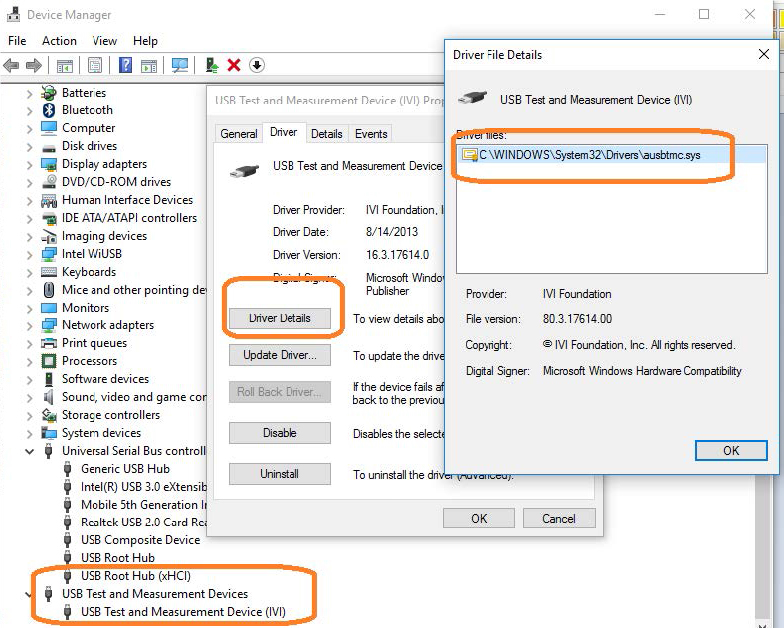Viewport: 784px width, 628px height.
Task: Click the Back arrow in toolbar
Action: 12,66
